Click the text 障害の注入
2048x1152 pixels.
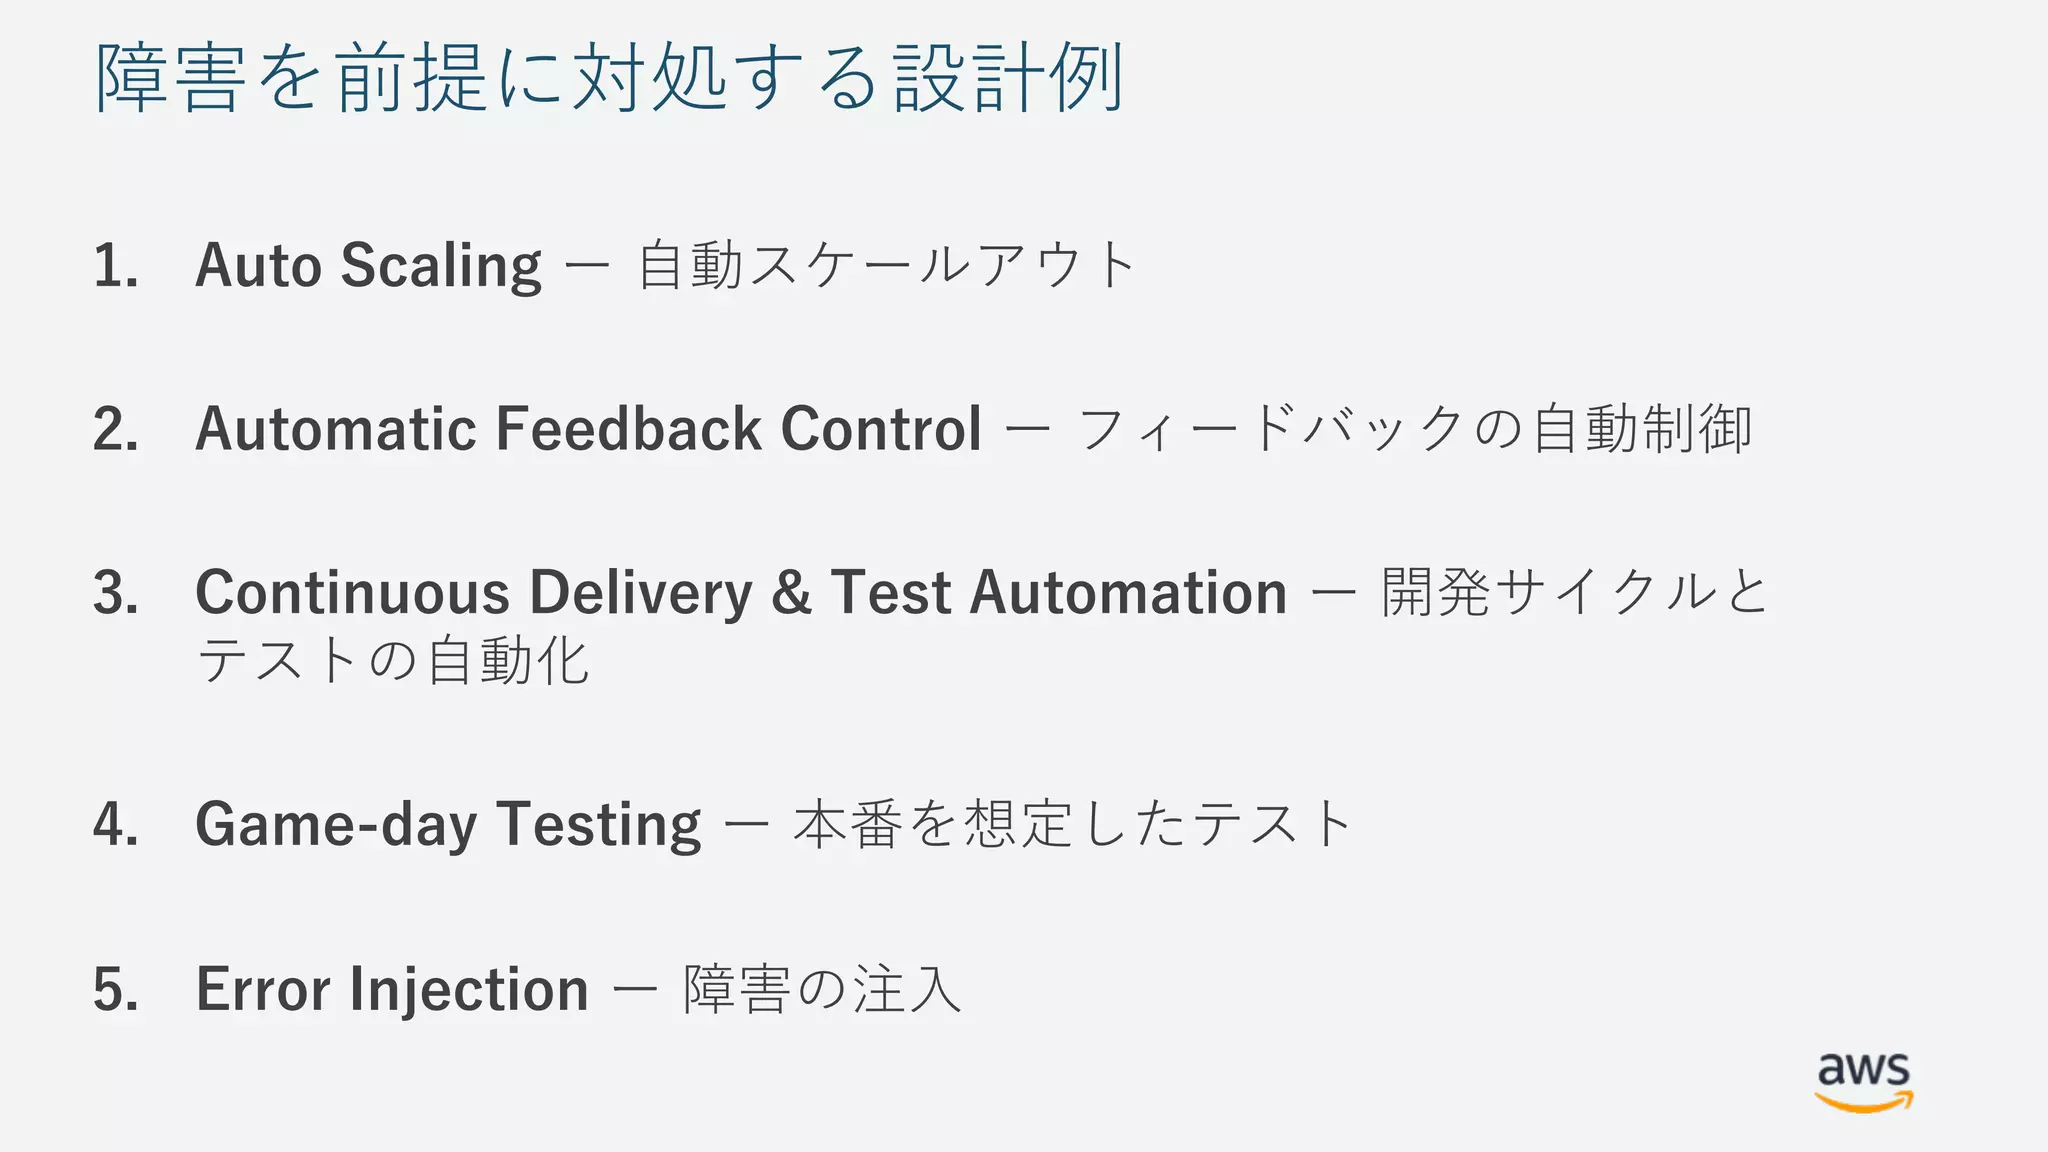[x=822, y=989]
